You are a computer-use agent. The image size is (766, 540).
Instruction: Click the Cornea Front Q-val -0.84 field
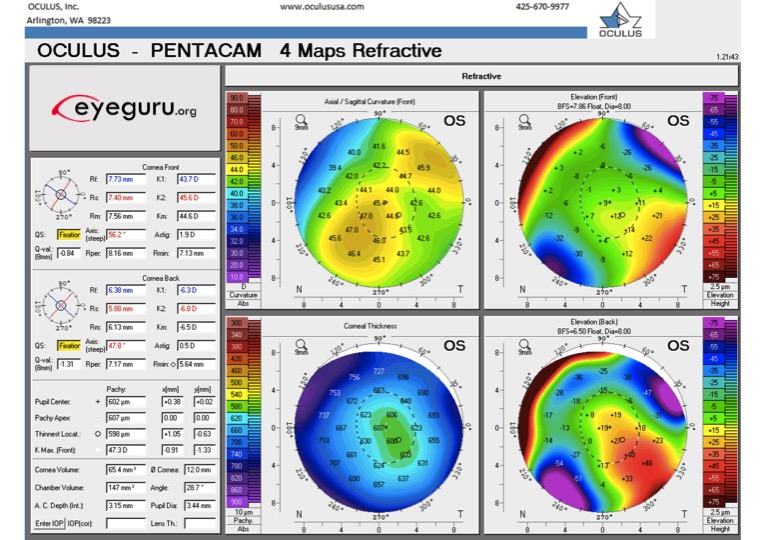pos(69,253)
